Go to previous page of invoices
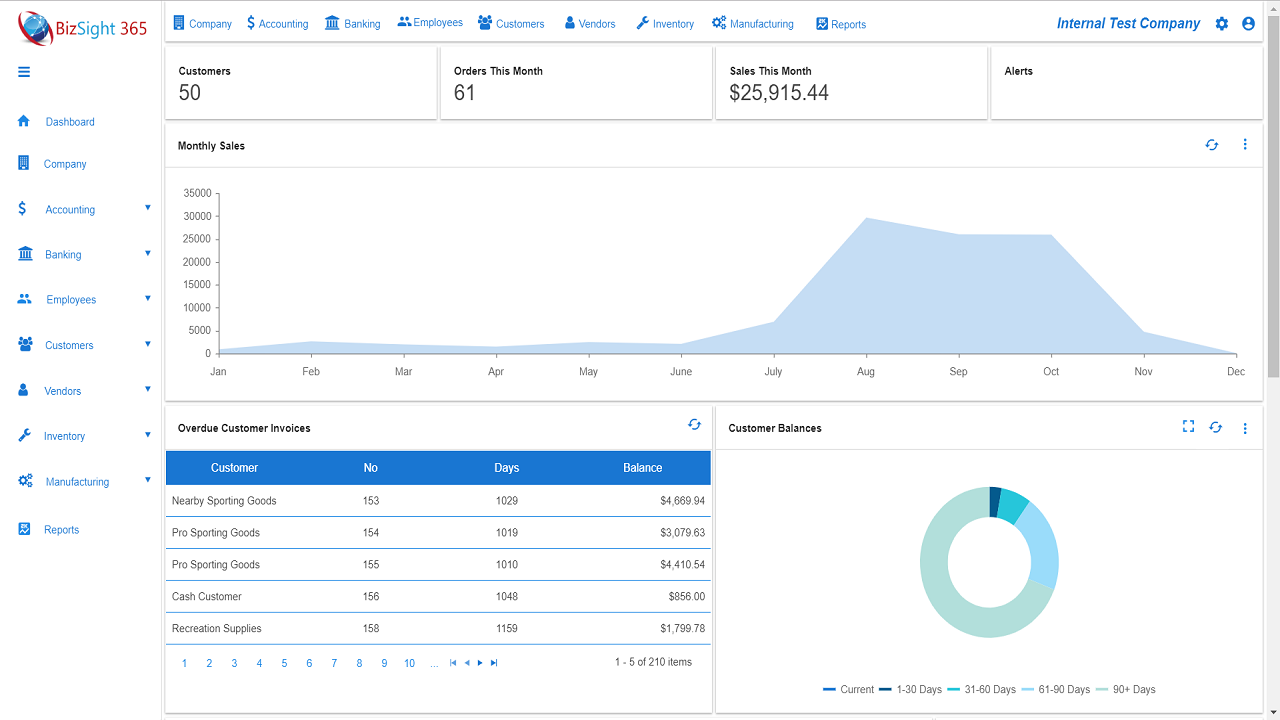This screenshot has width=1280, height=720. pos(467,663)
